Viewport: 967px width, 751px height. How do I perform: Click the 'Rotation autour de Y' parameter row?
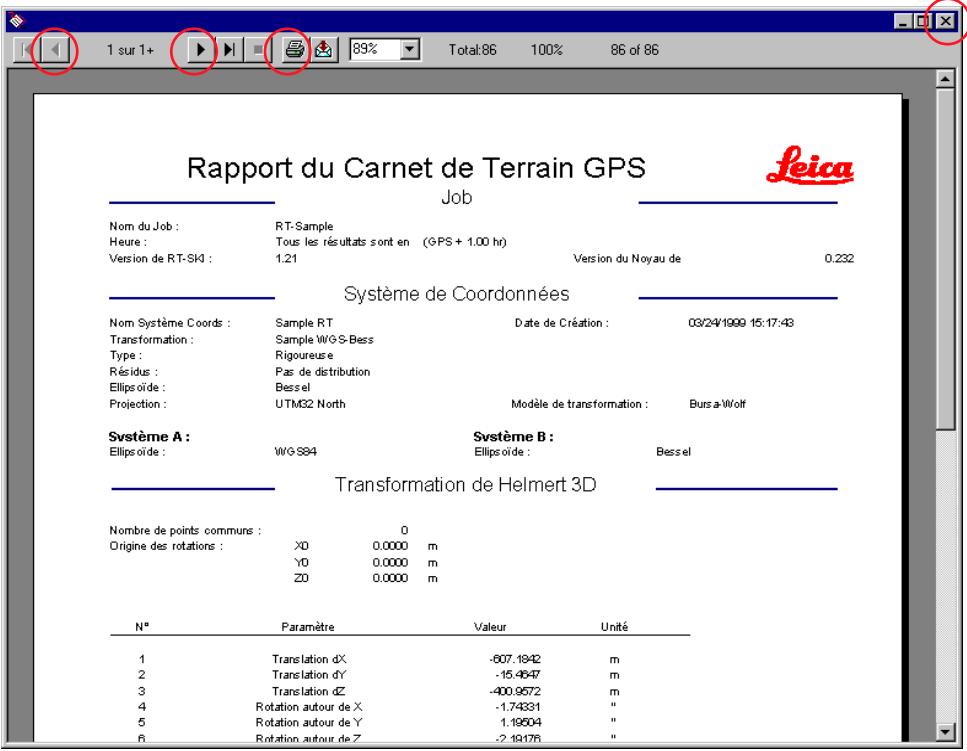tap(400, 723)
